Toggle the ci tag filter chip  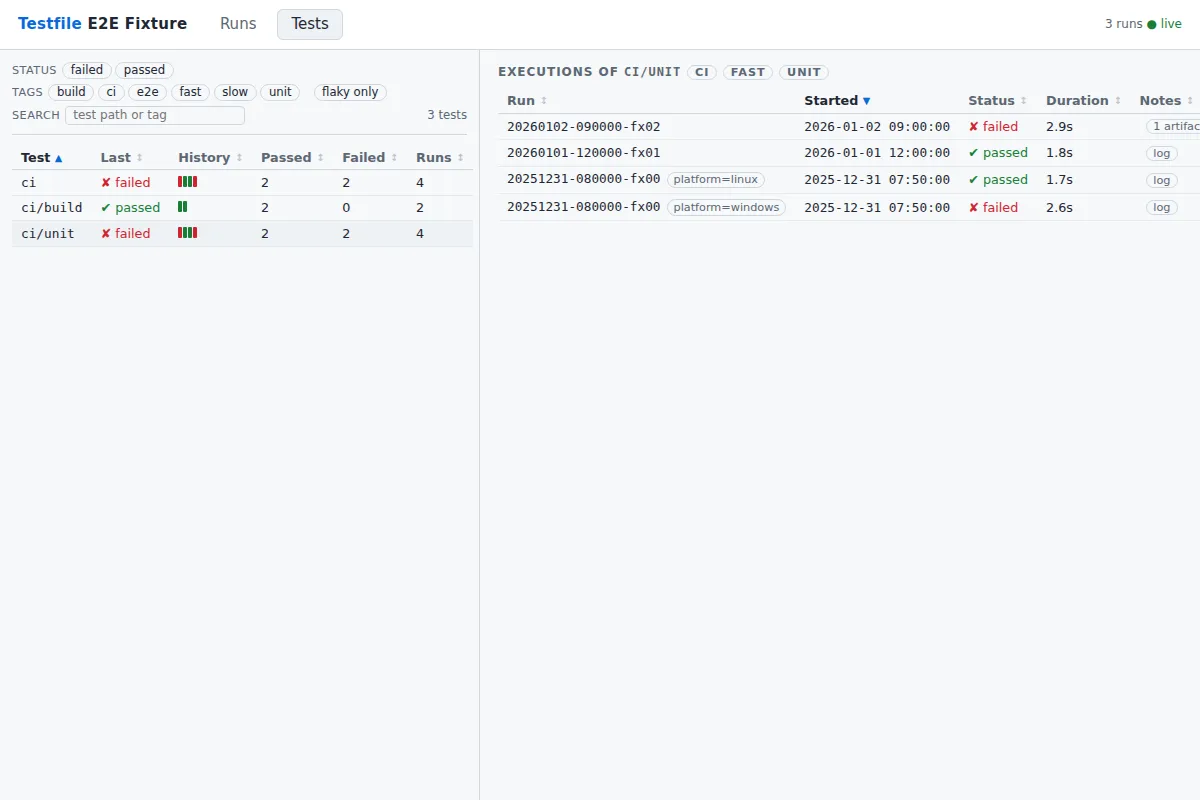111,92
